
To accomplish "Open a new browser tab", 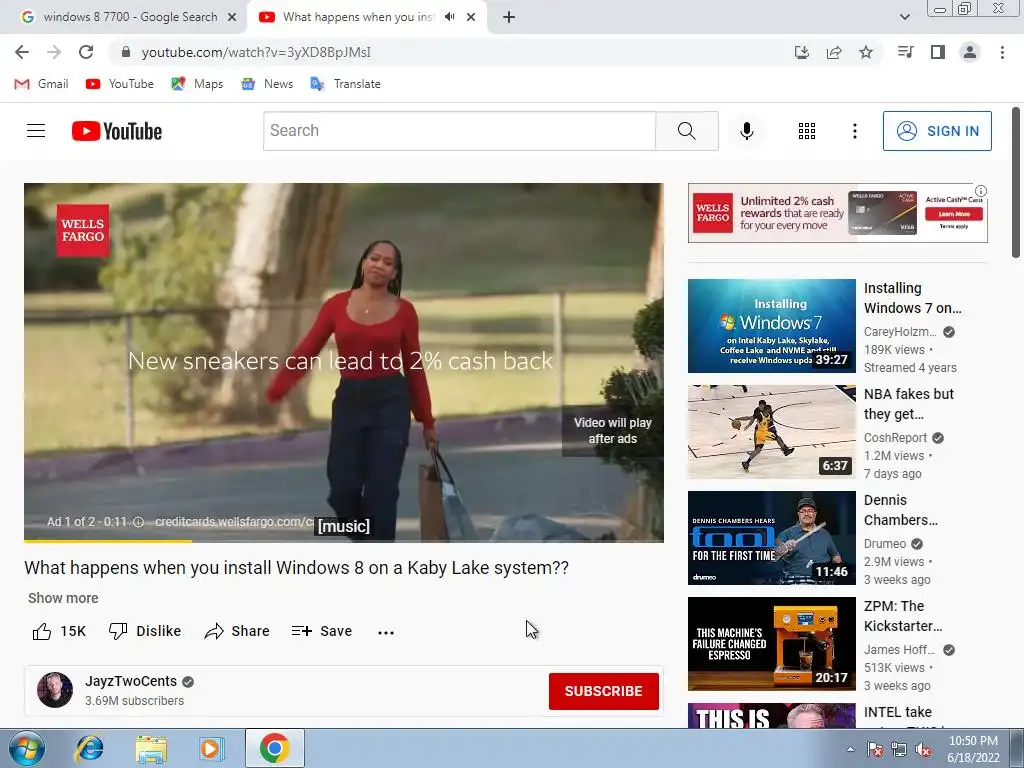I will click(509, 17).
